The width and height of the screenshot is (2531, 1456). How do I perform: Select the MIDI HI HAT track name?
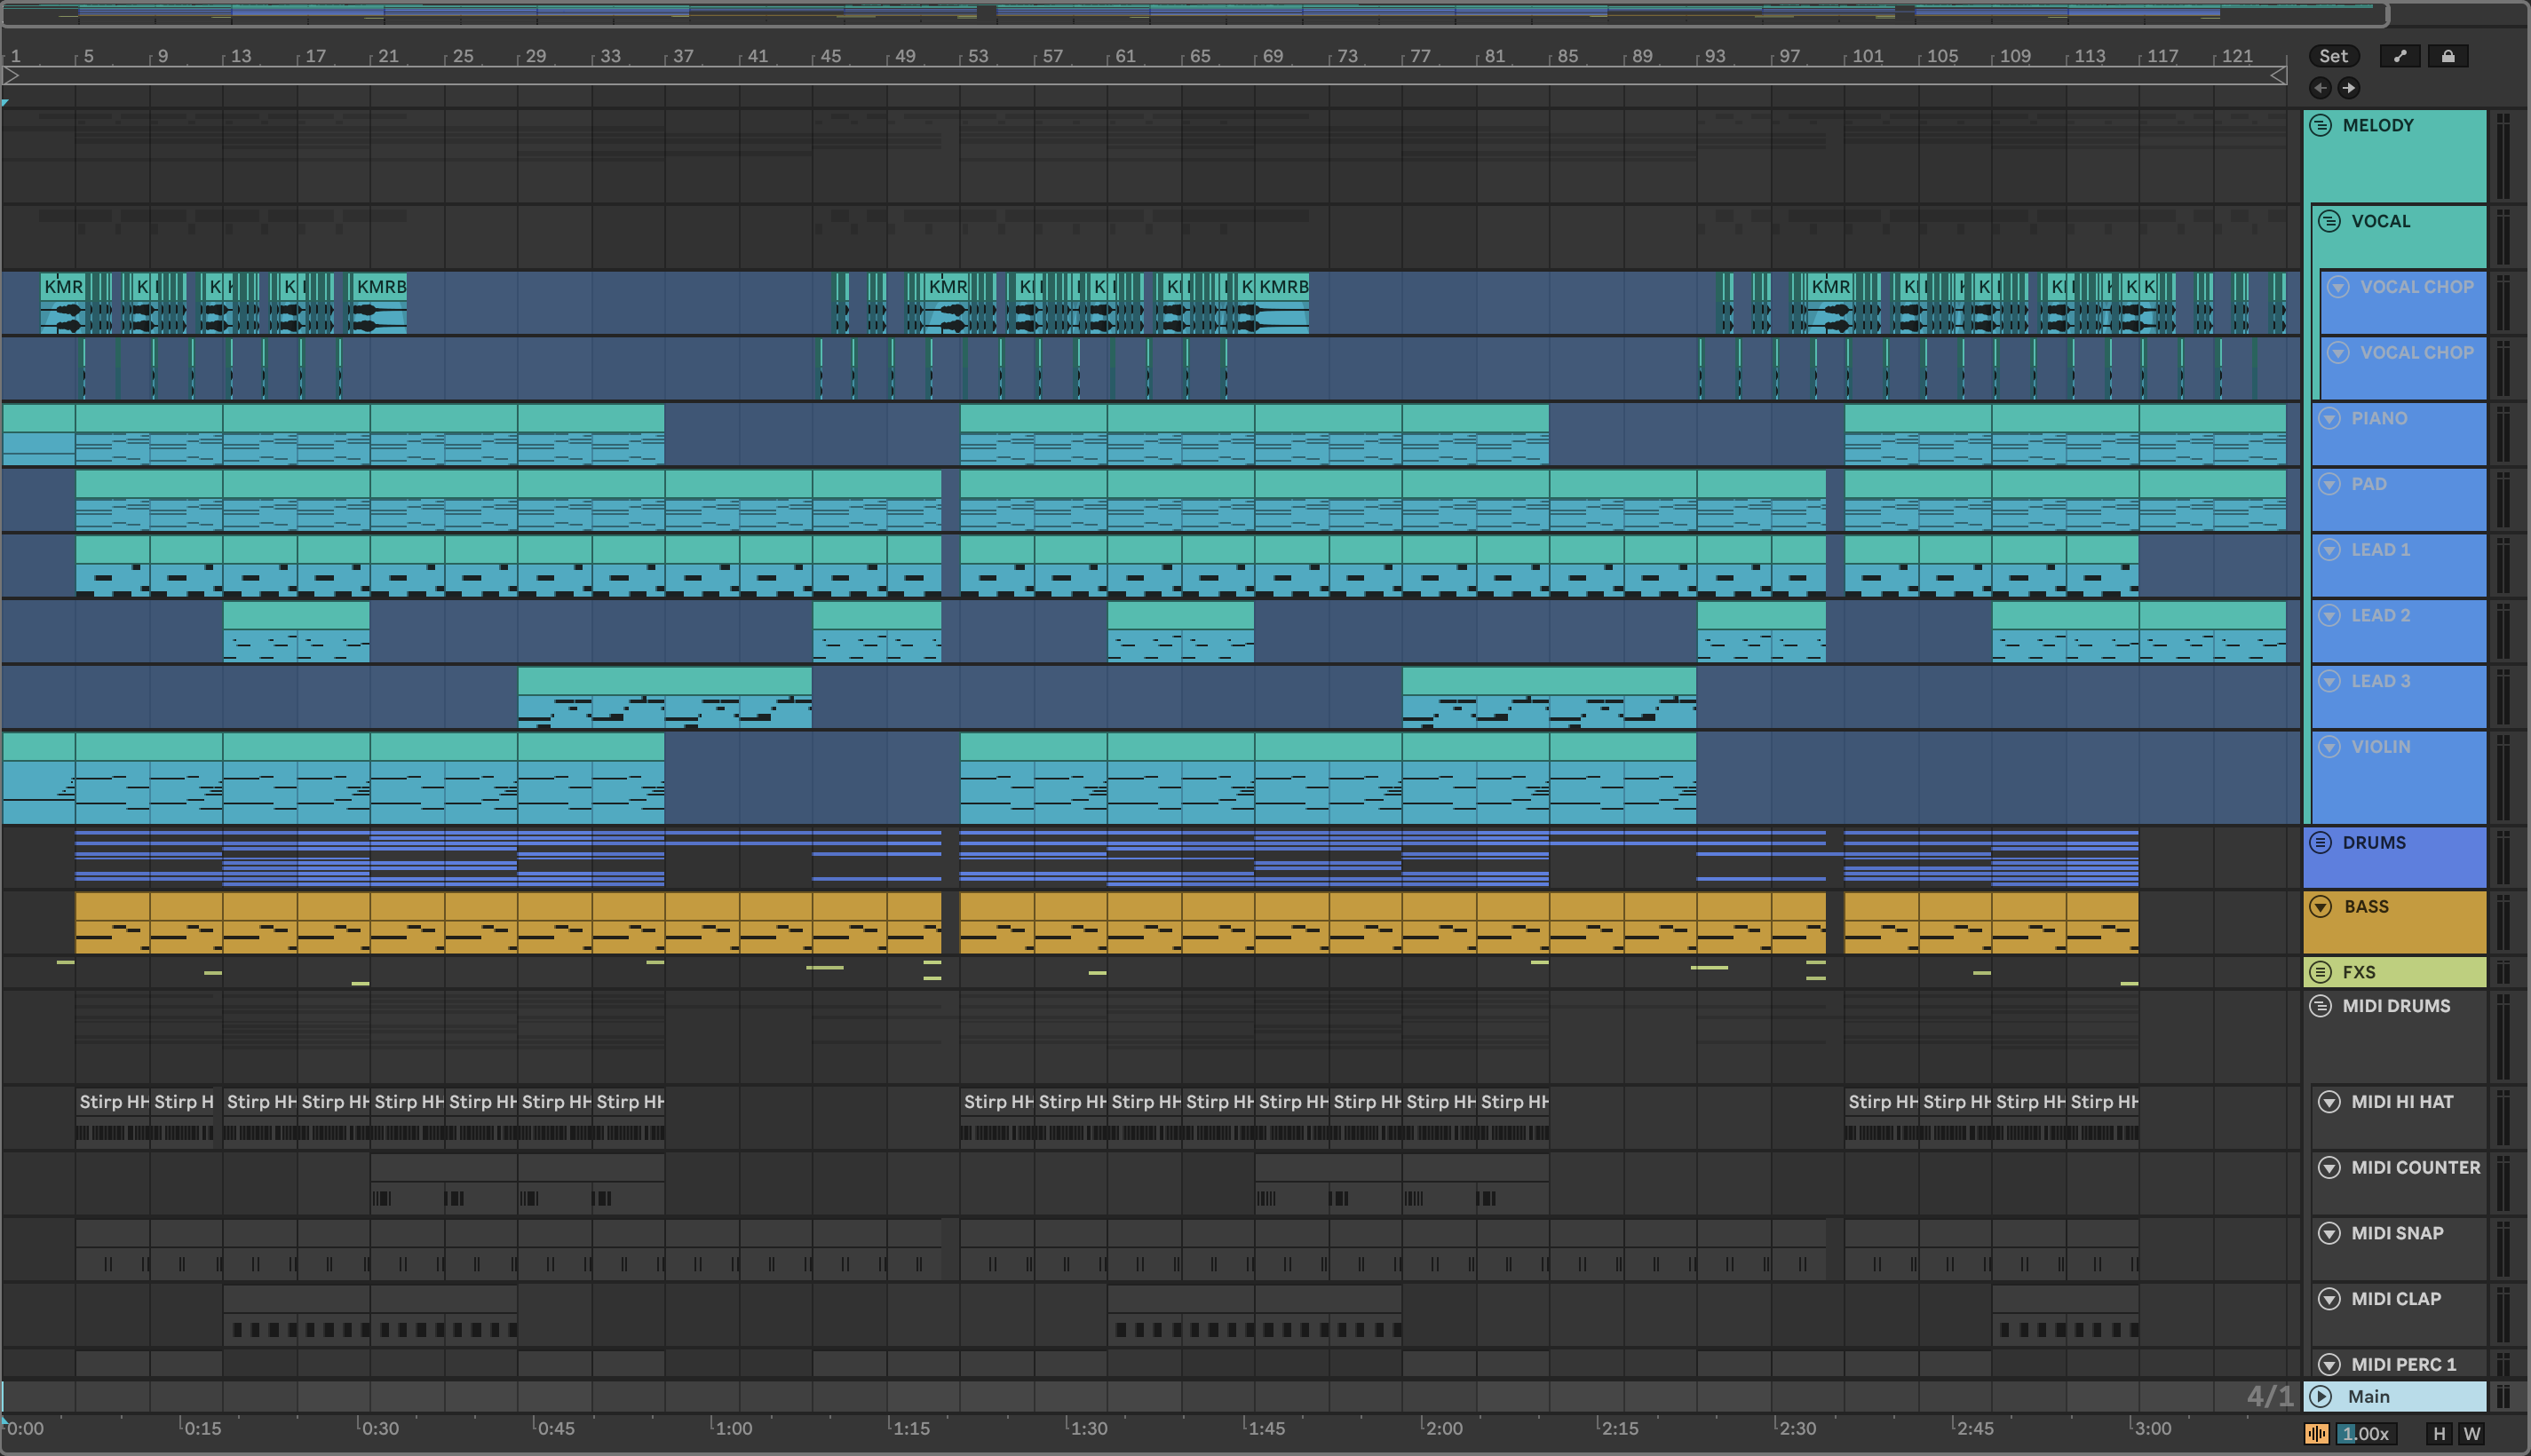pyautogui.click(x=2402, y=1102)
